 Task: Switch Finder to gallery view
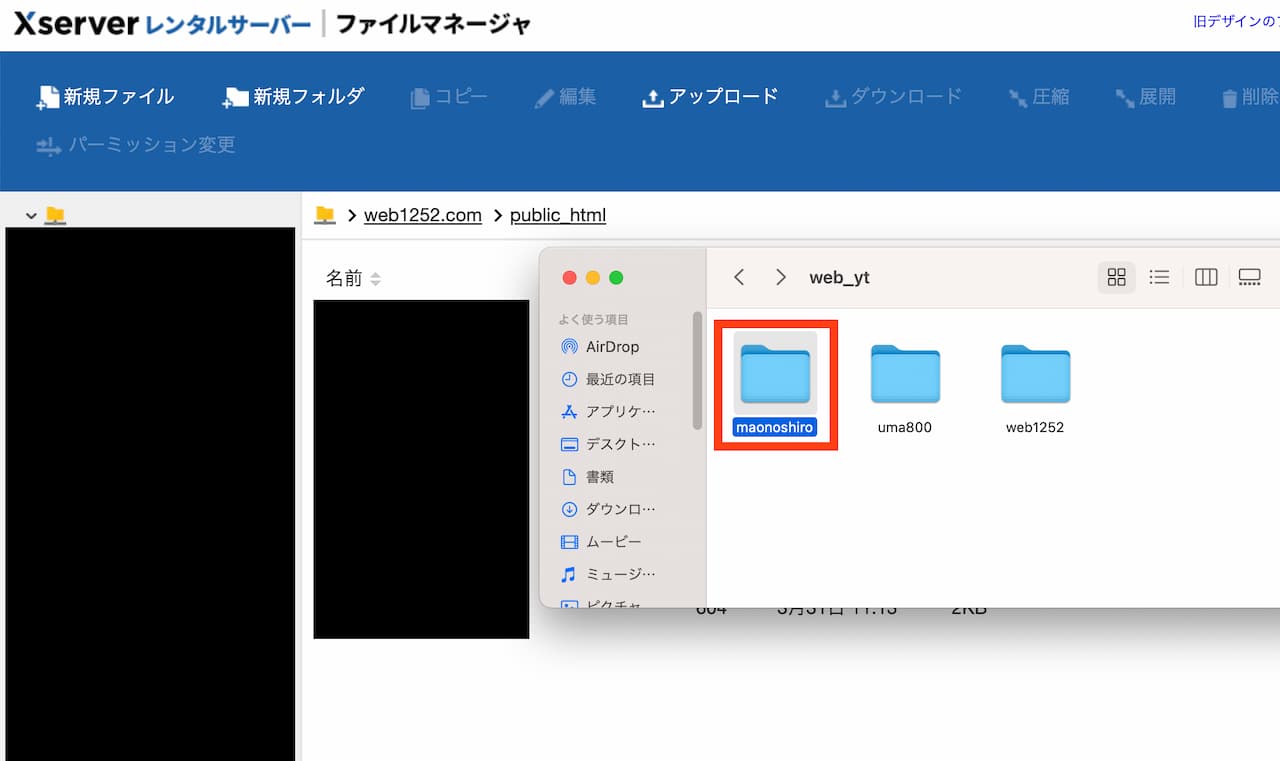[1249, 277]
